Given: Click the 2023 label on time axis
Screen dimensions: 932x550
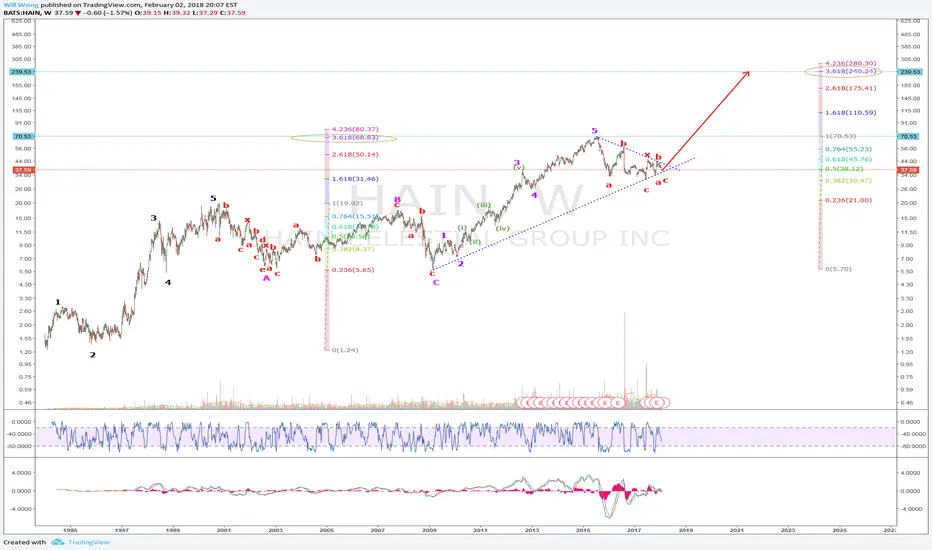Looking at the screenshot, I should point(788,530).
